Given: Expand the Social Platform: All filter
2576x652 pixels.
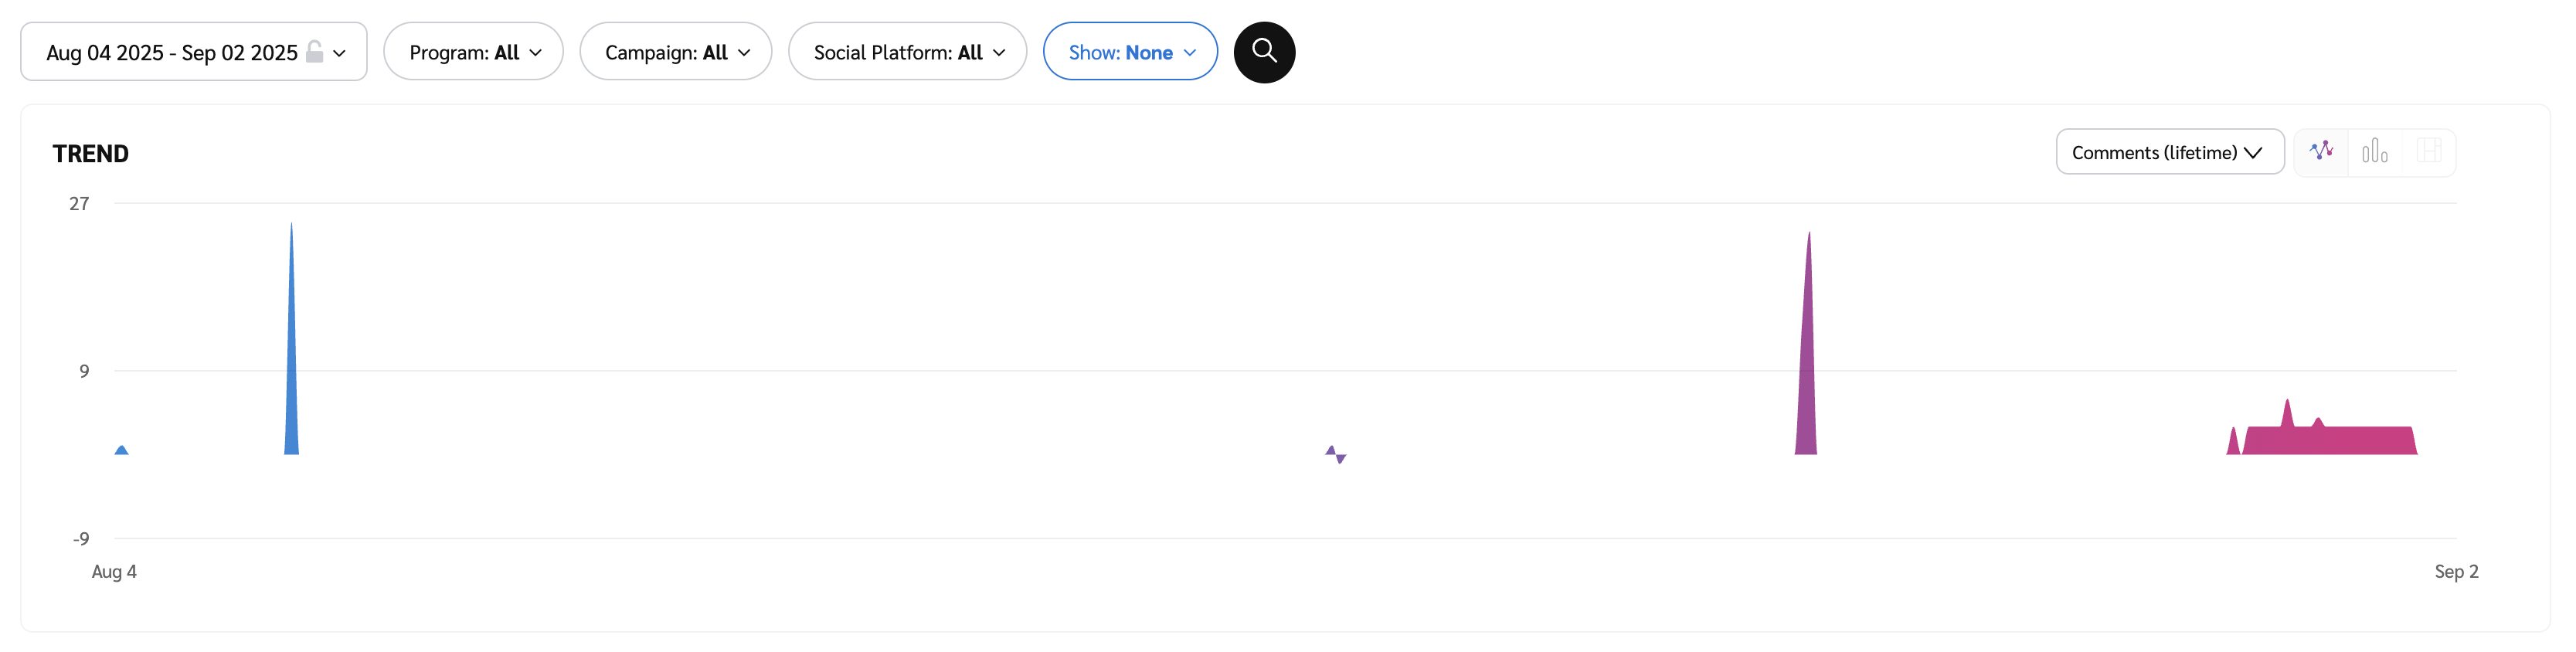Looking at the screenshot, I should (907, 52).
